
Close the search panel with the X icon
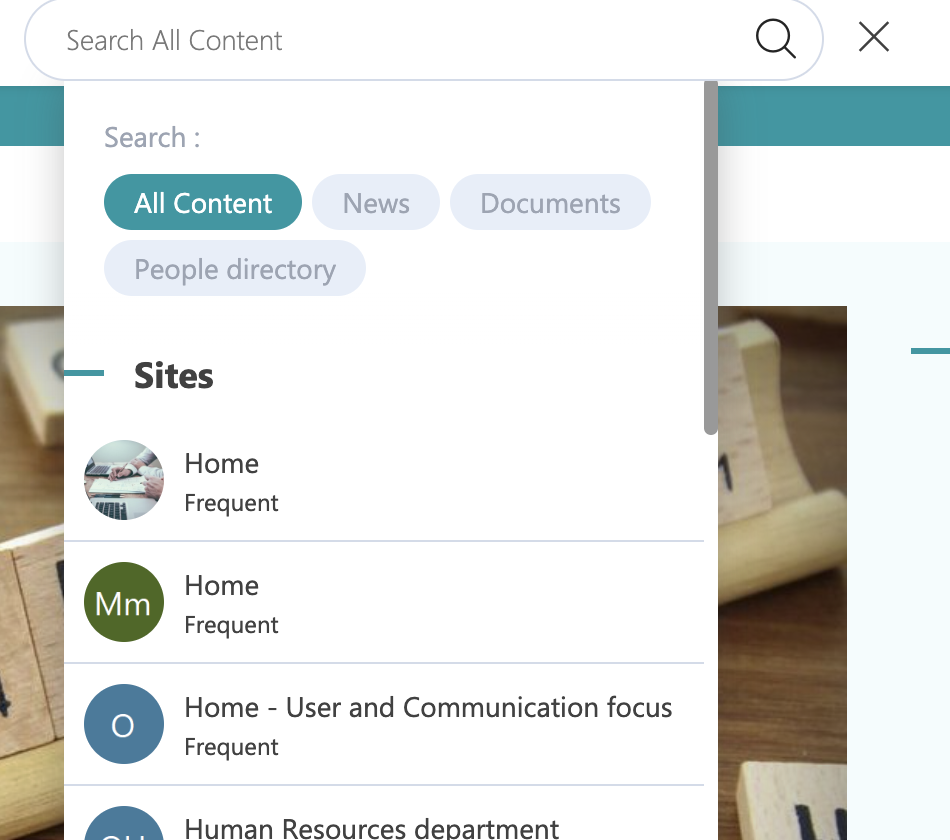click(x=874, y=38)
